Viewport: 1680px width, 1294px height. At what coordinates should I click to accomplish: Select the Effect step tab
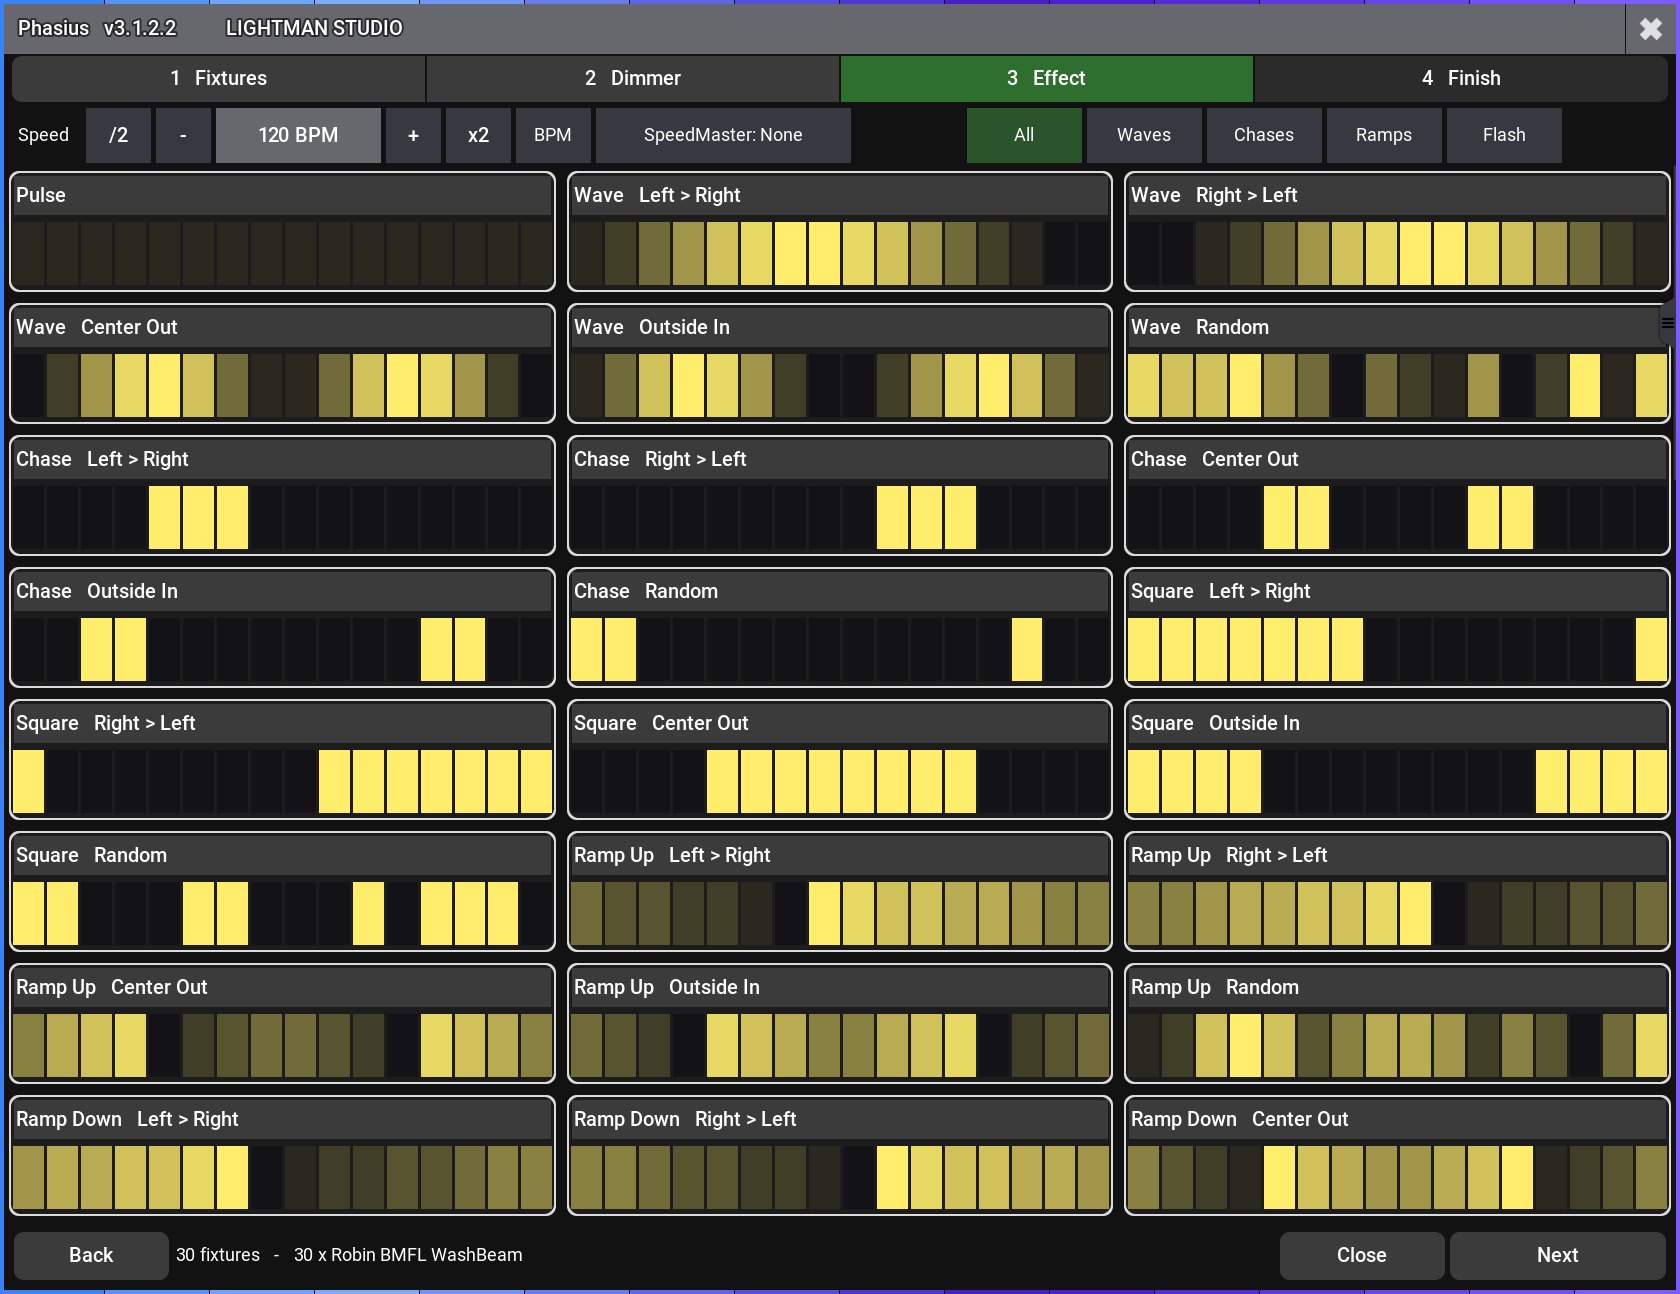pyautogui.click(x=1047, y=78)
